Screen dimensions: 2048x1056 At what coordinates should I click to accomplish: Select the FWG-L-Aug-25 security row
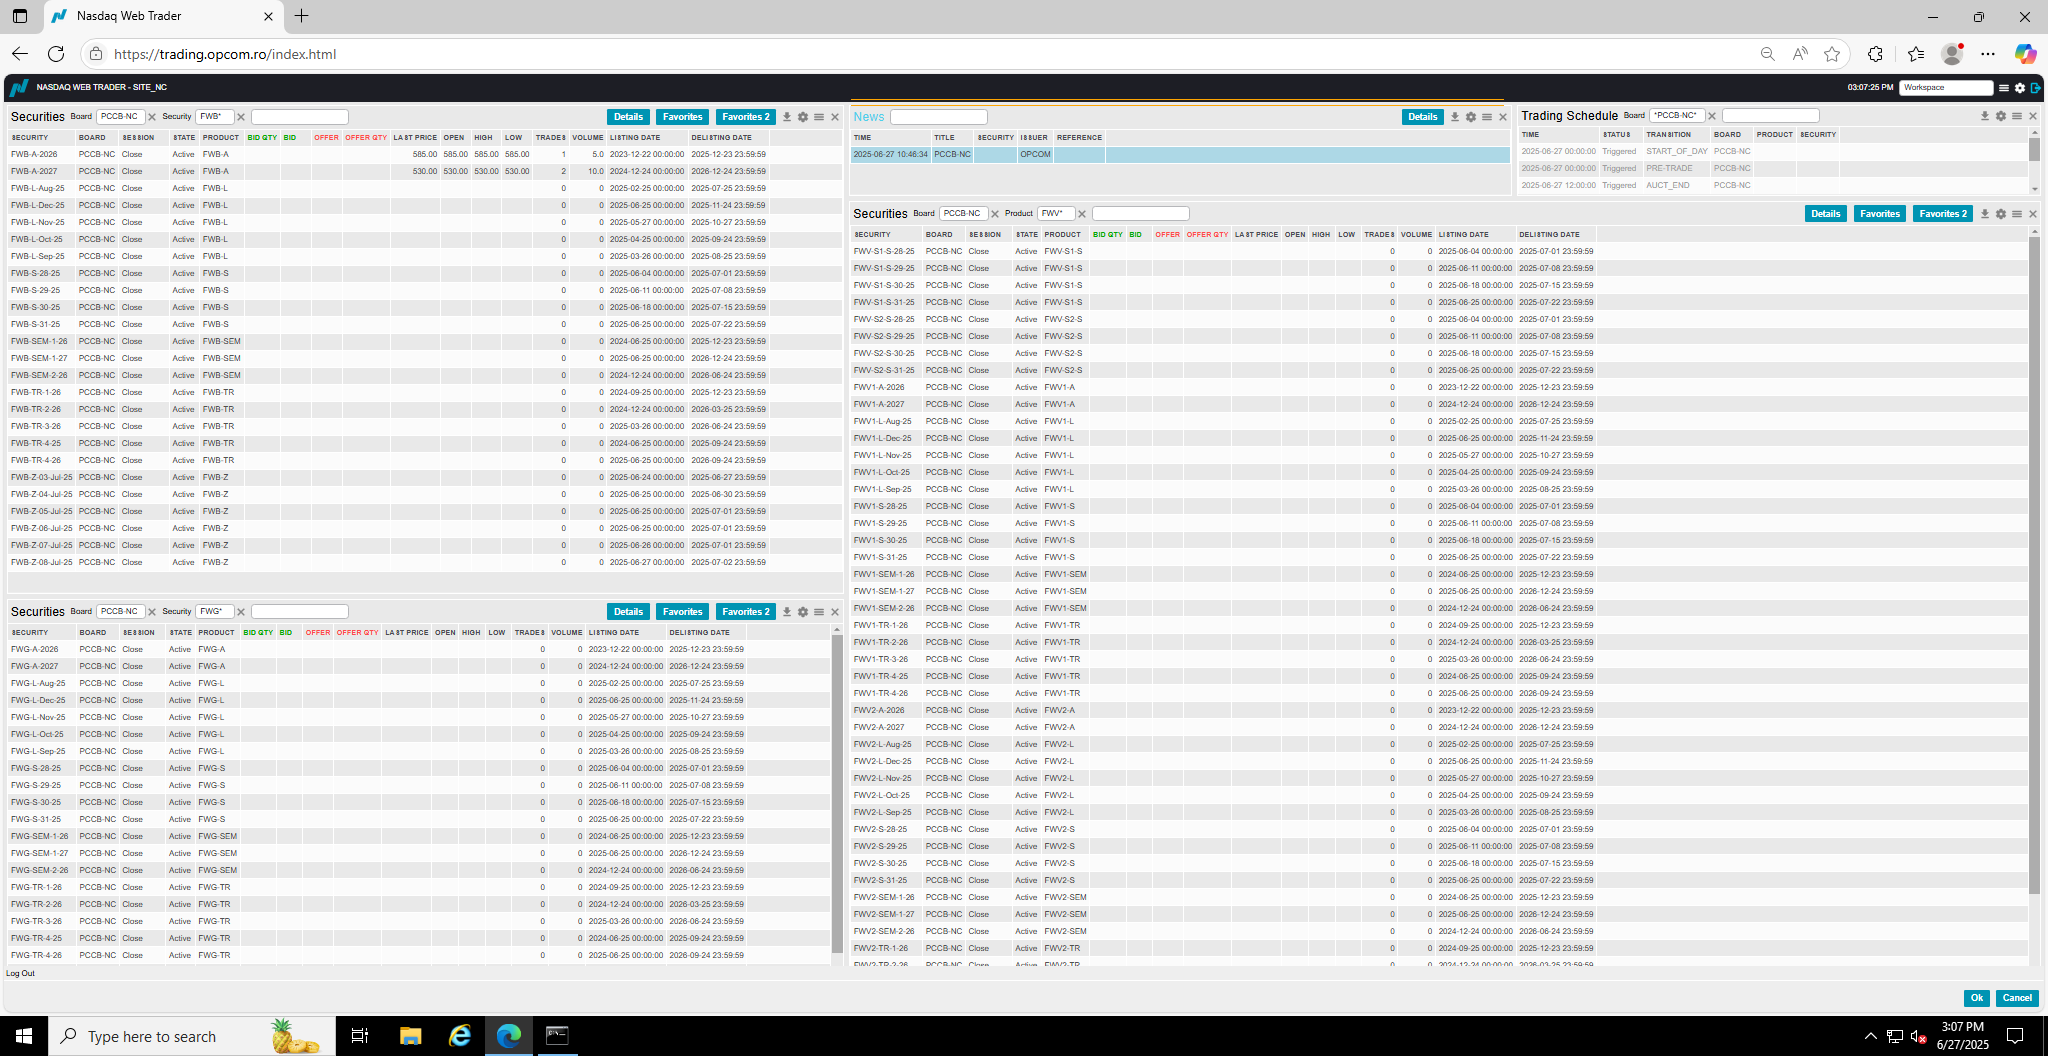[x=420, y=684]
